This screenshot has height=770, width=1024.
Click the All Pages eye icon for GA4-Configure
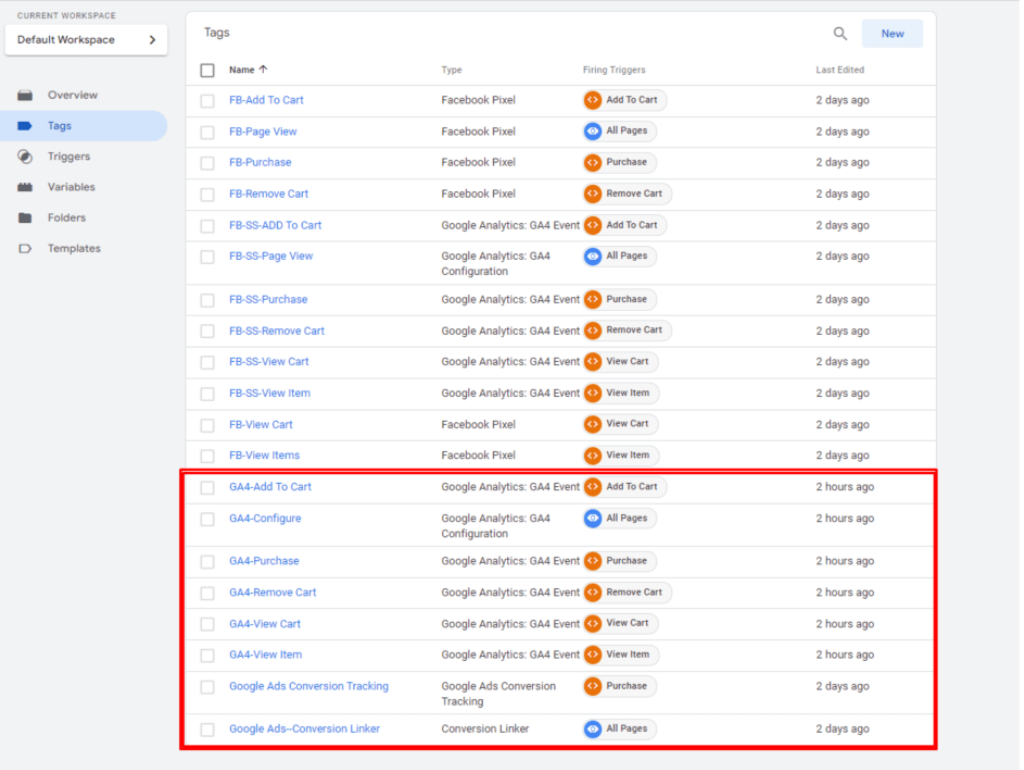pos(593,518)
